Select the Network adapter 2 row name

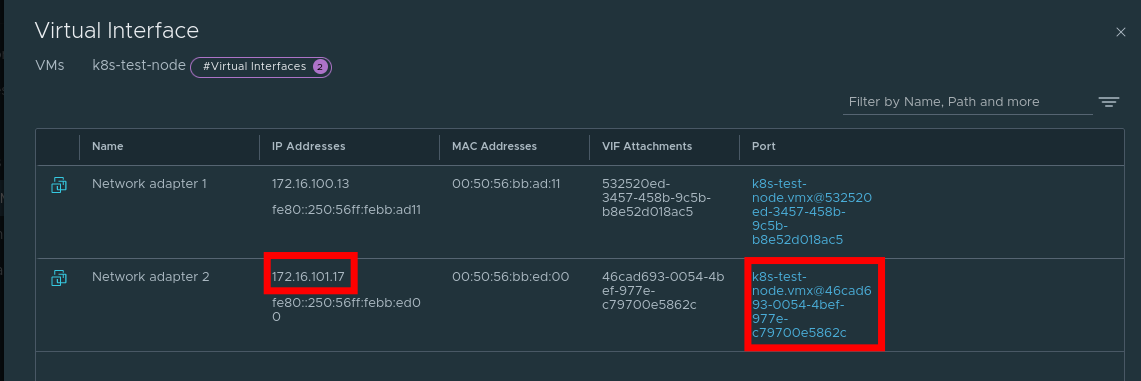(151, 277)
